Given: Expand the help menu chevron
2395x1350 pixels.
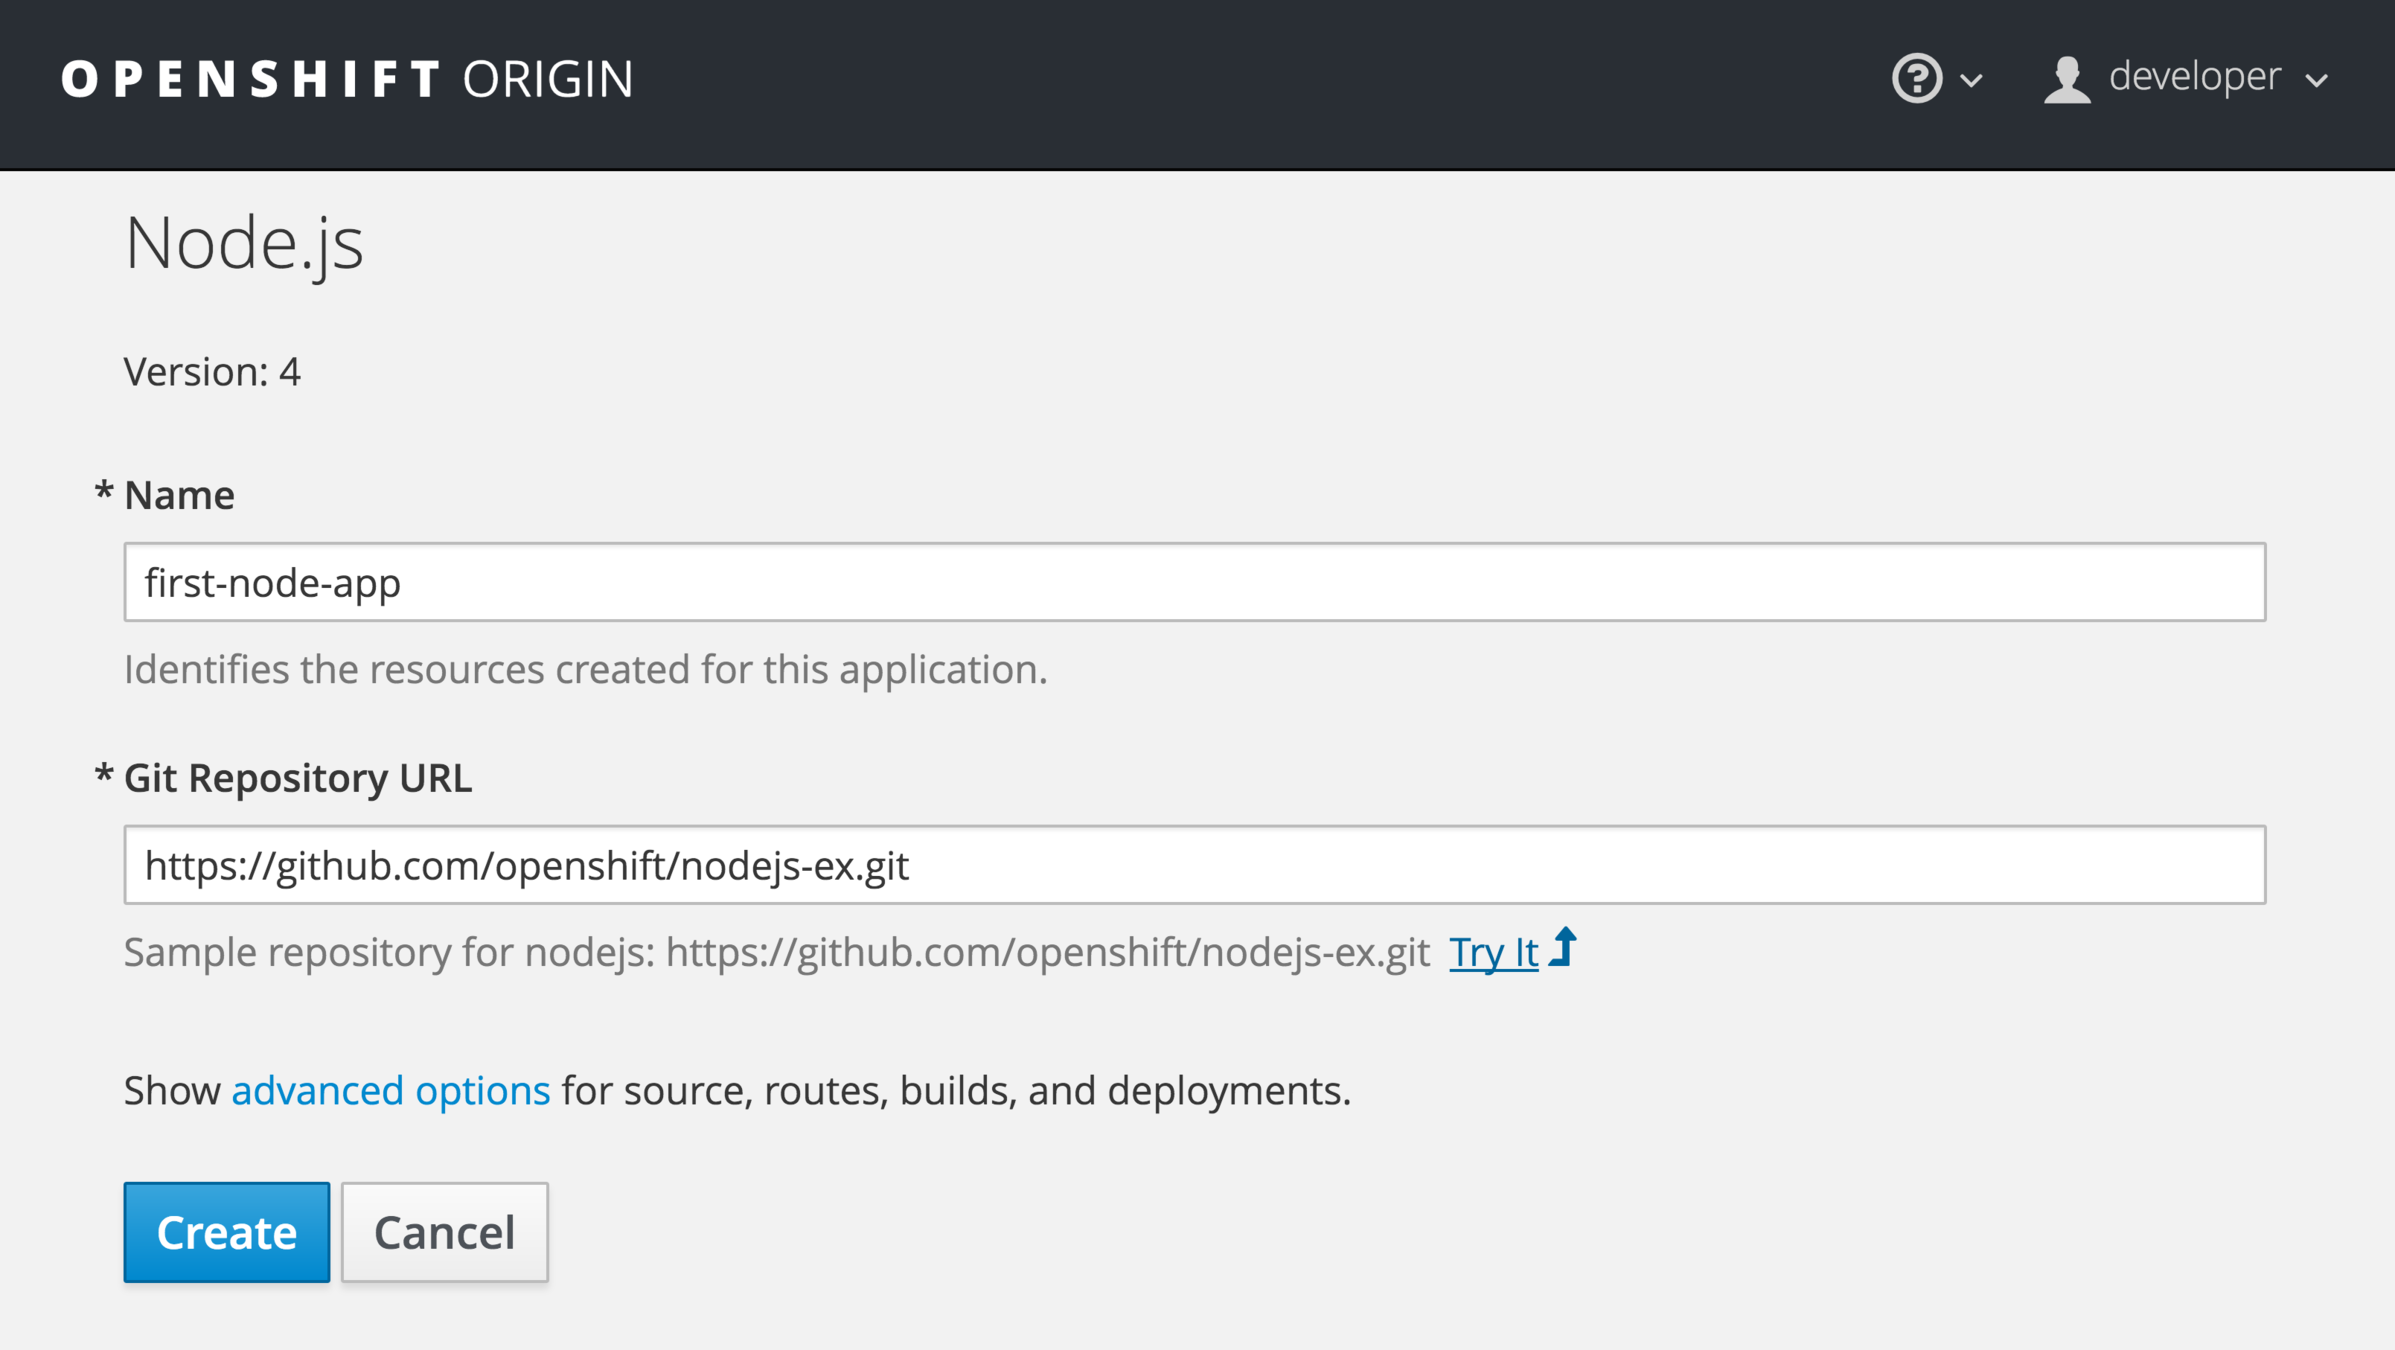Looking at the screenshot, I should pyautogui.click(x=1972, y=80).
